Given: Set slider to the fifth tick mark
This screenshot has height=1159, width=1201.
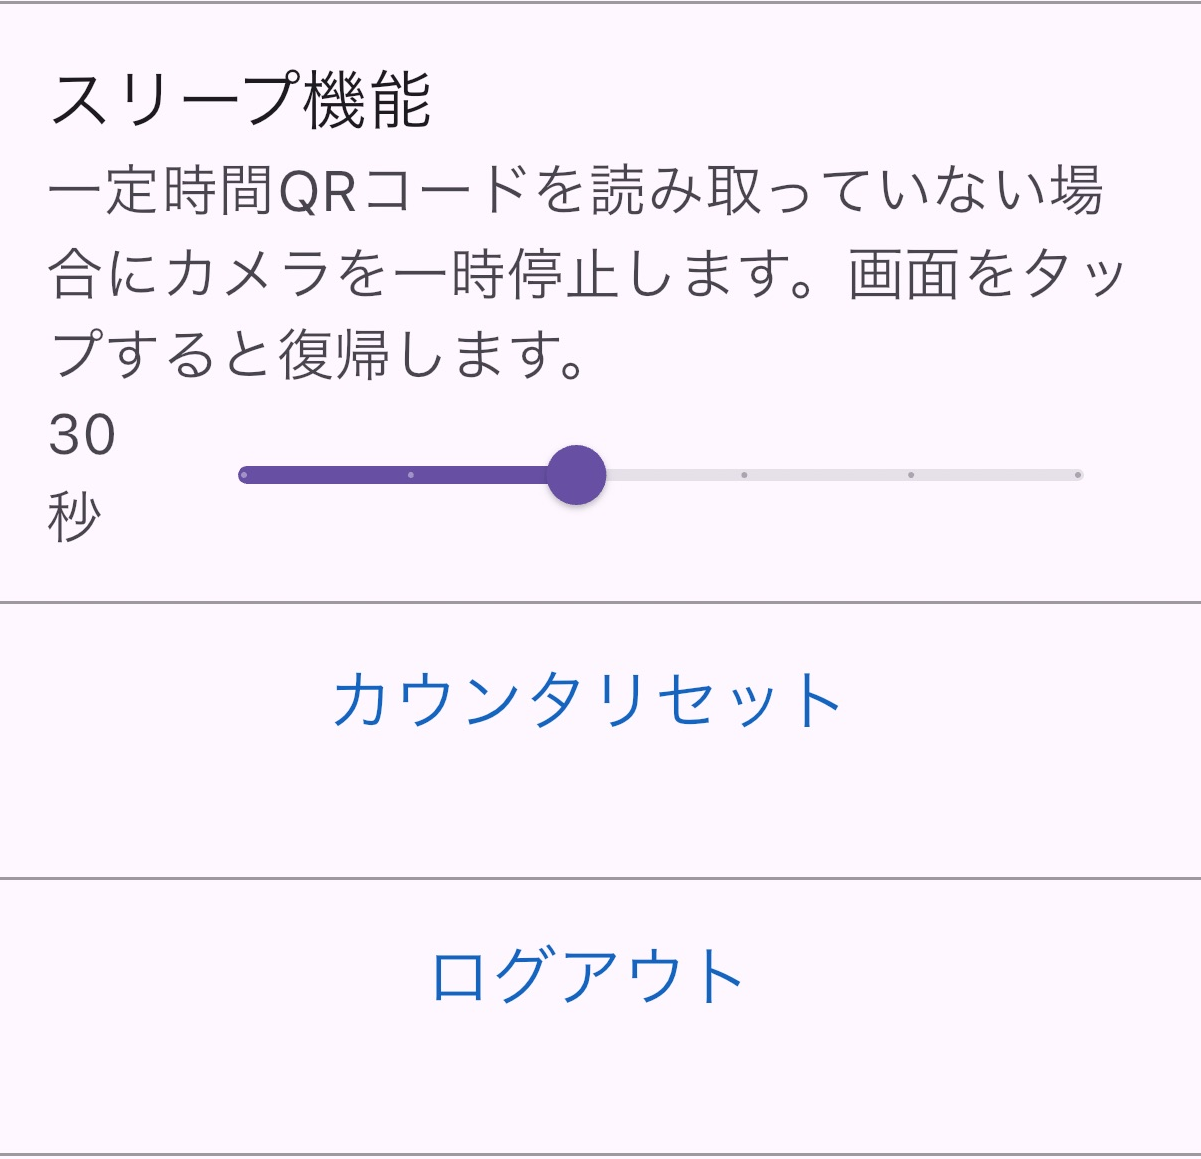Looking at the screenshot, I should (911, 475).
